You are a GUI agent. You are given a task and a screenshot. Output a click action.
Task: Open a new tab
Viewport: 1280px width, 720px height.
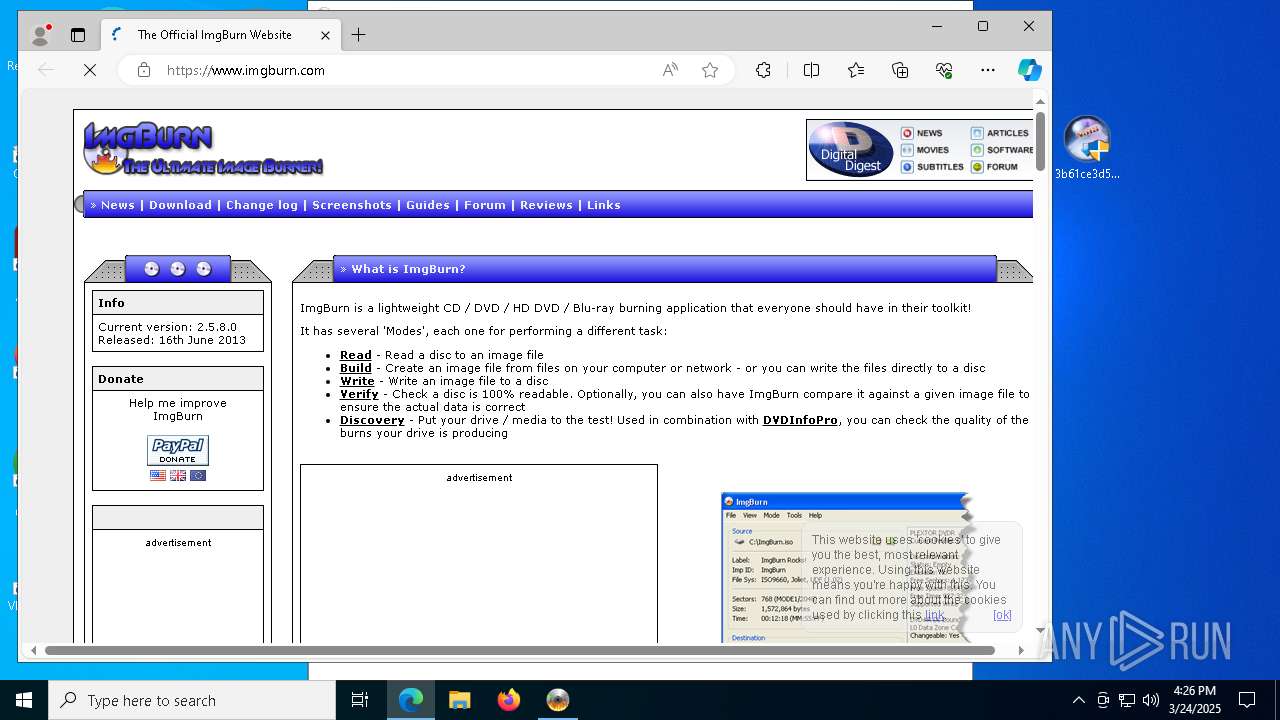[358, 35]
